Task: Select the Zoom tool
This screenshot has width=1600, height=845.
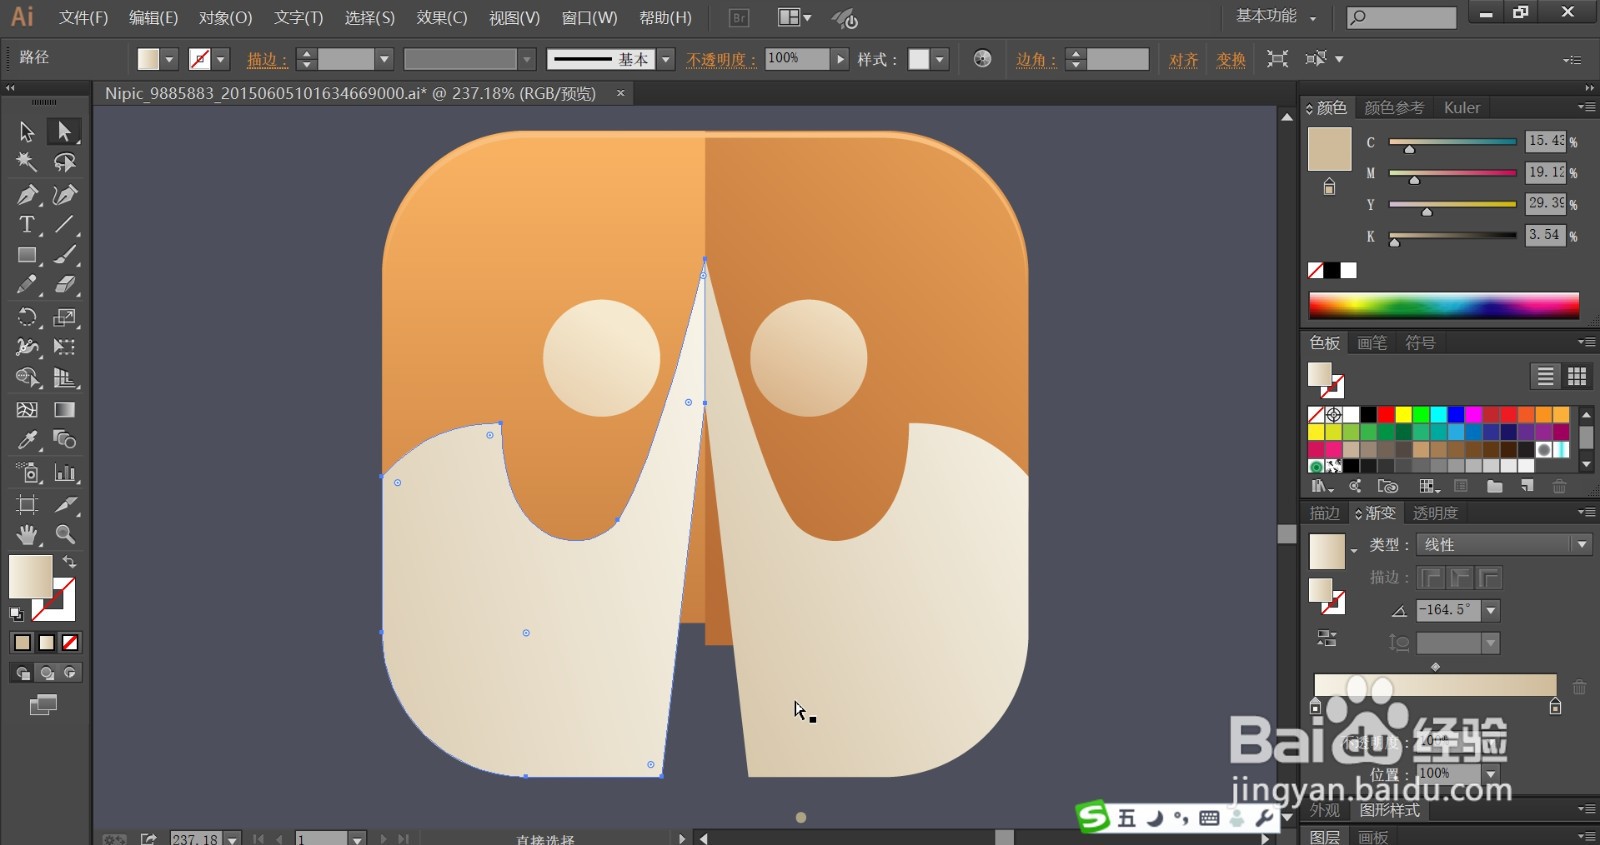Action: pos(65,534)
